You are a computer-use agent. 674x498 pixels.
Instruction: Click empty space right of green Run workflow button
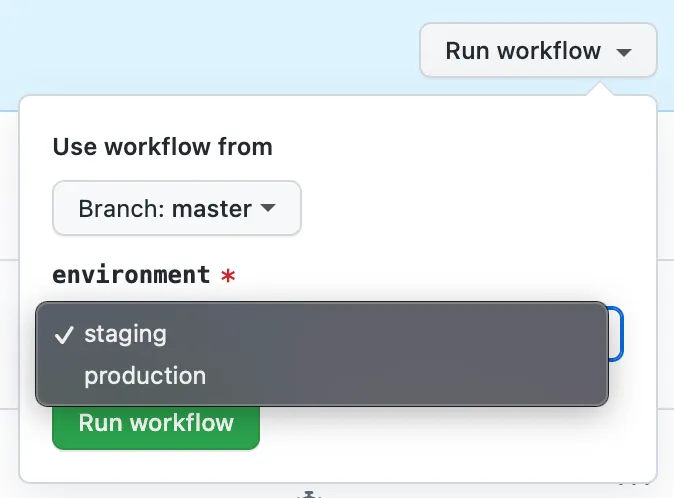[x=450, y=430]
